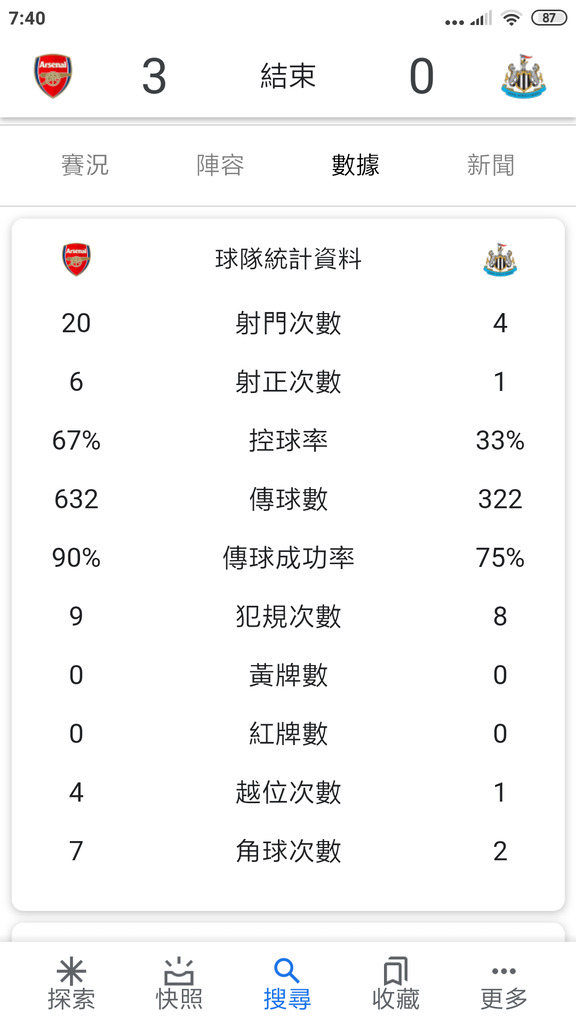The height and width of the screenshot is (1024, 576).
Task: Tap the Newcastle crest in score header
Action: click(523, 76)
